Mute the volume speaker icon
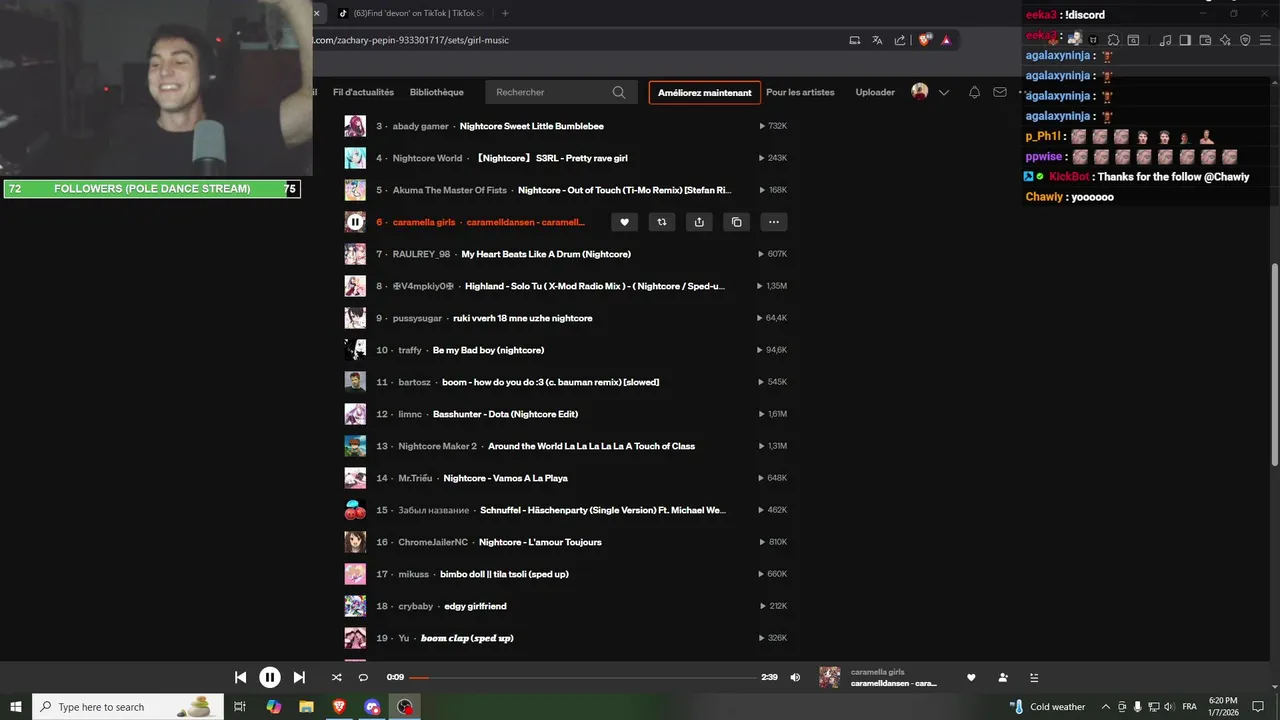 (795, 677)
